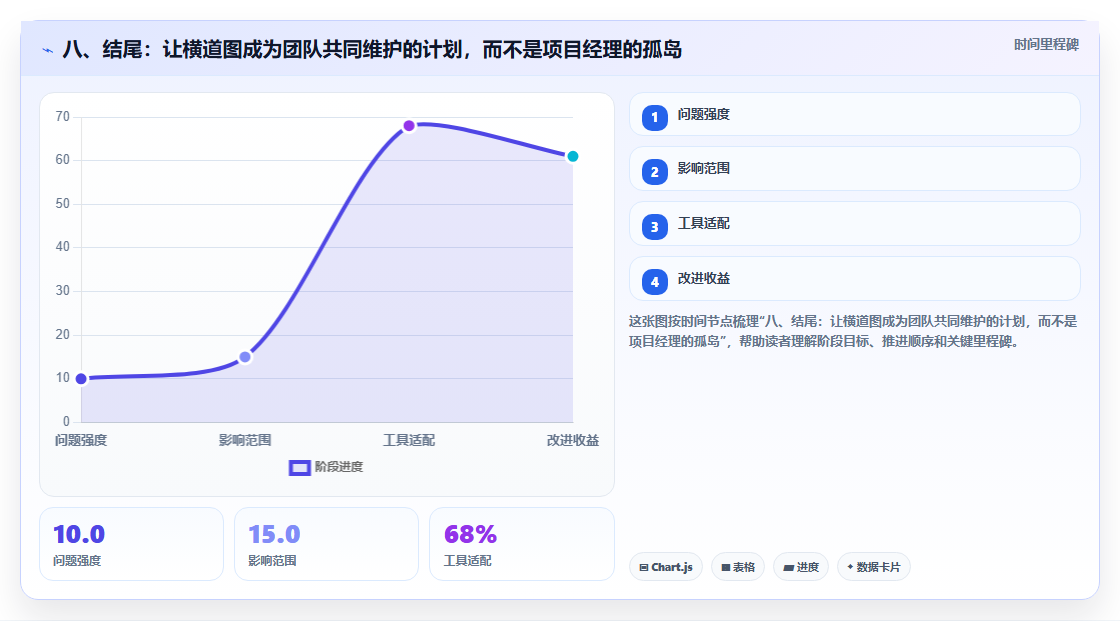Click the y-axis value 50
Image resolution: width=1120 pixels, height=621 pixels.
[x=63, y=204]
